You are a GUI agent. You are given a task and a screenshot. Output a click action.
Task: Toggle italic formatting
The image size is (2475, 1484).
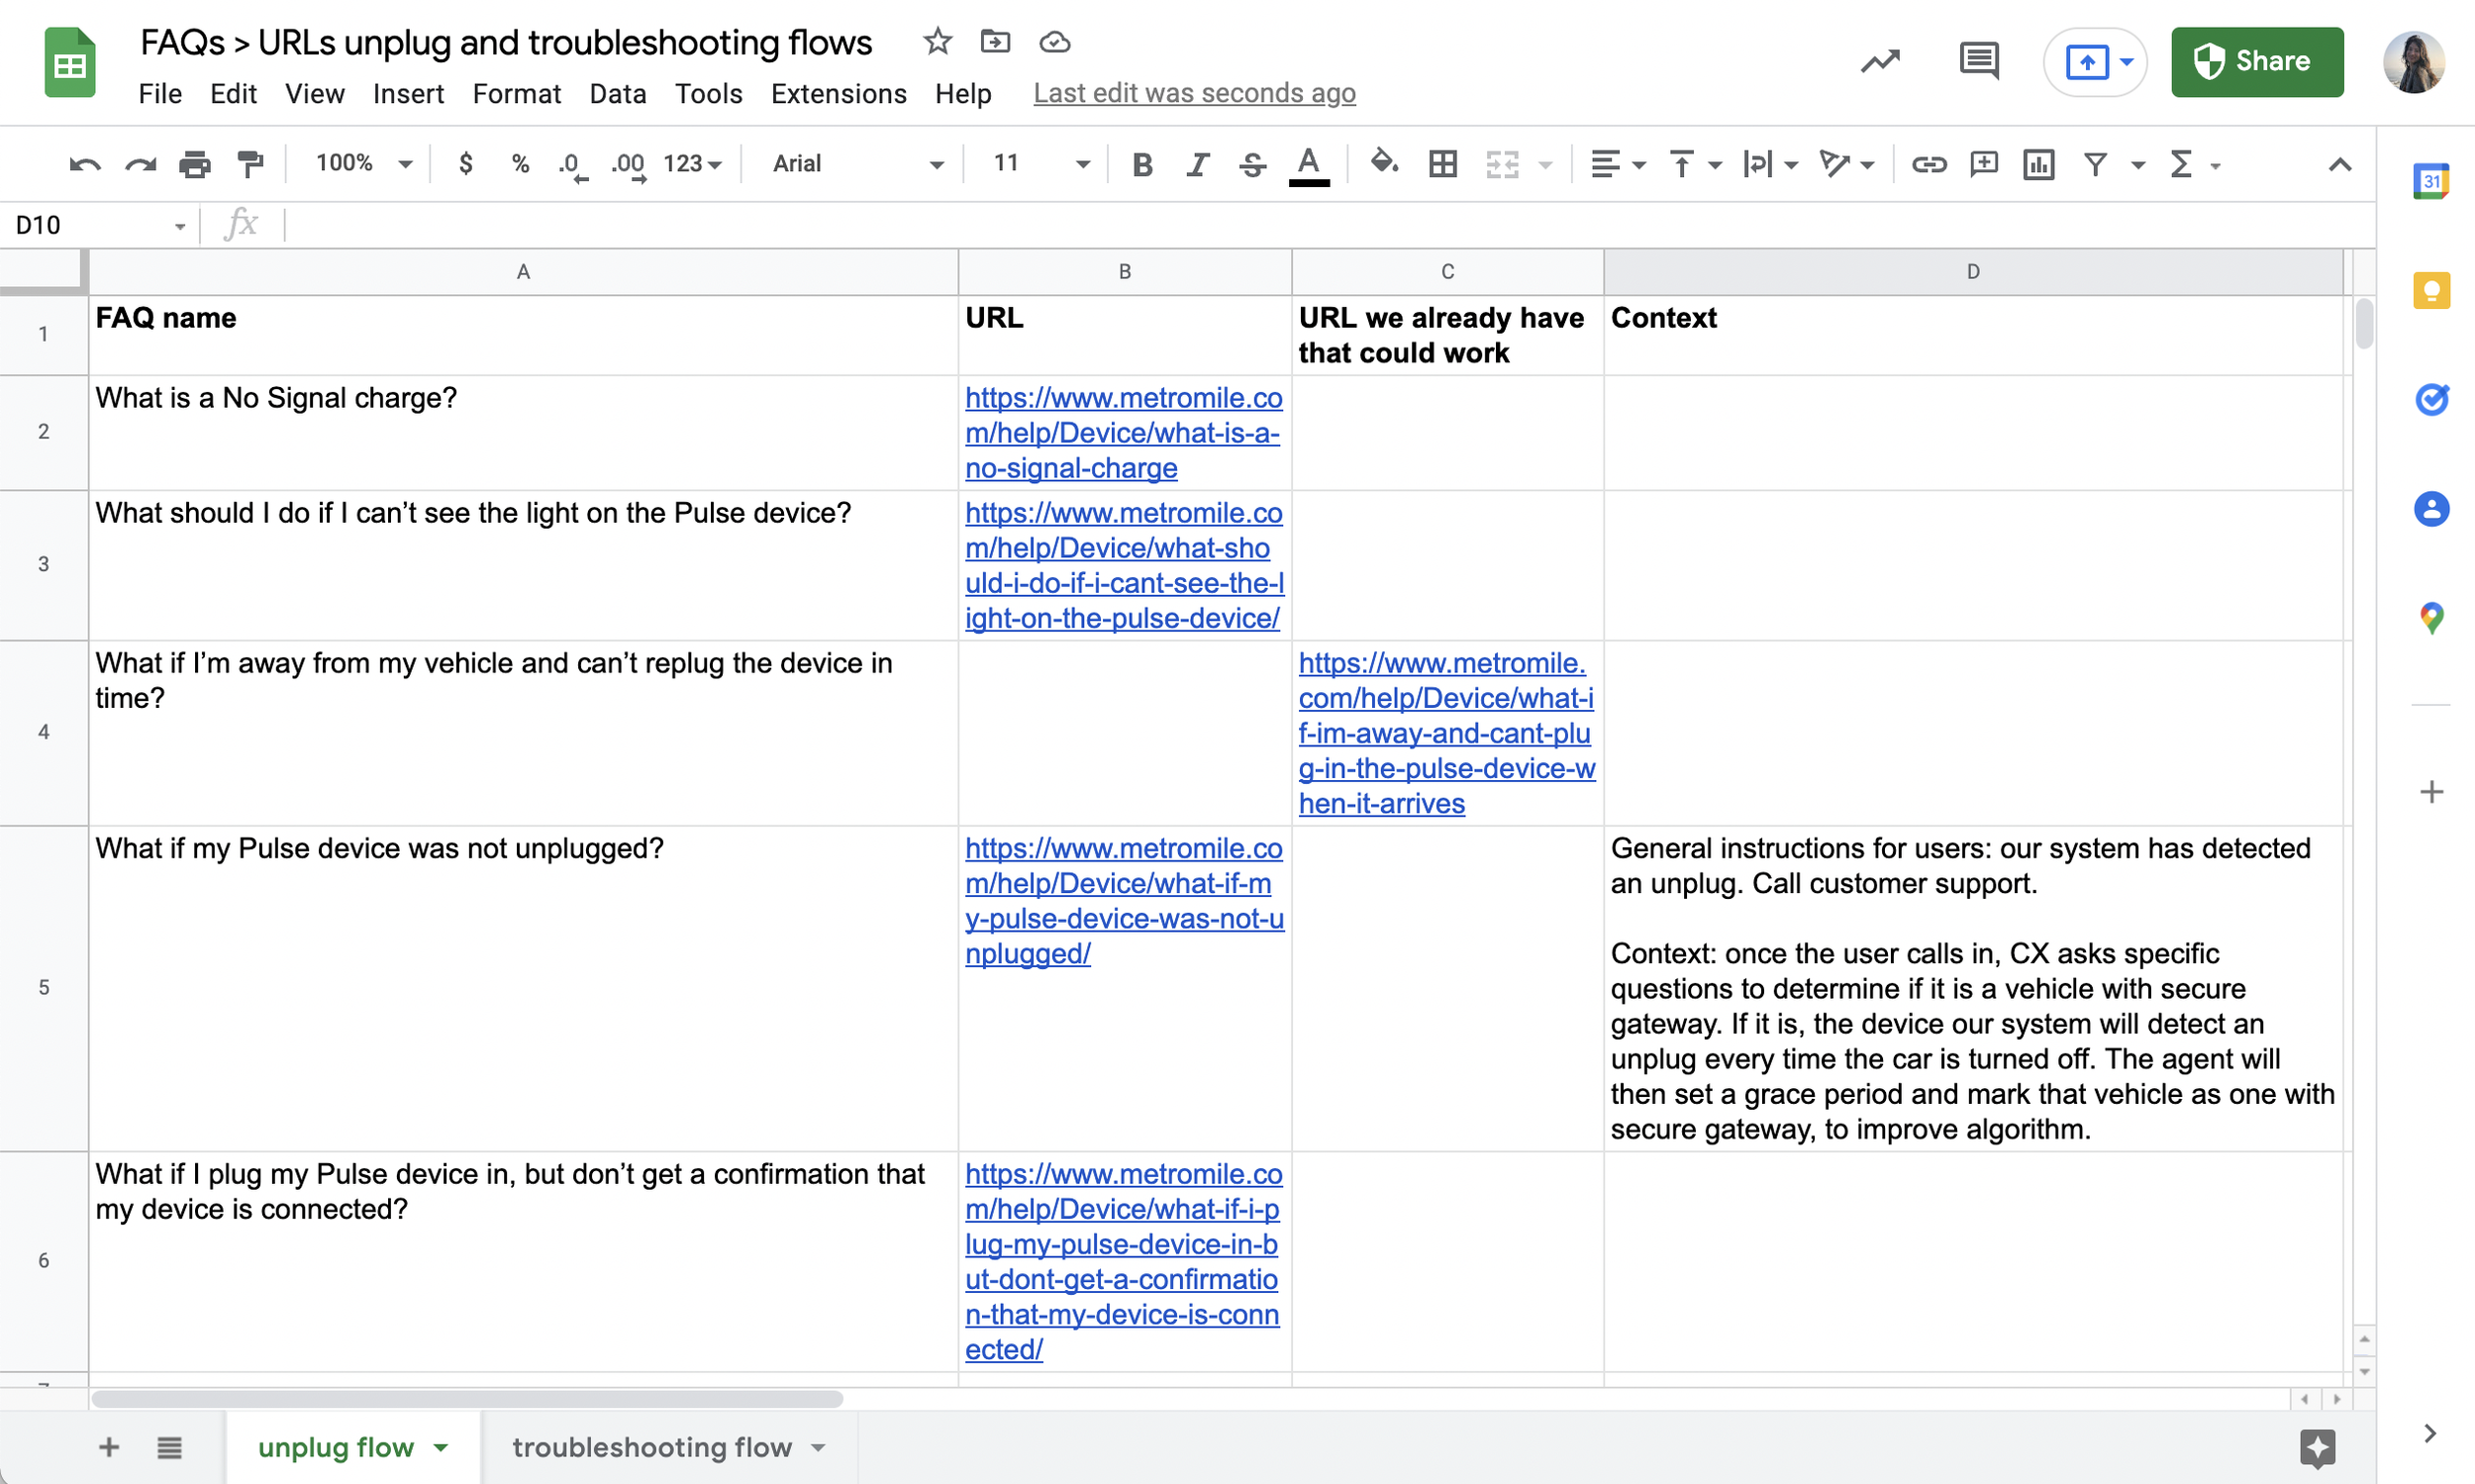(1197, 164)
